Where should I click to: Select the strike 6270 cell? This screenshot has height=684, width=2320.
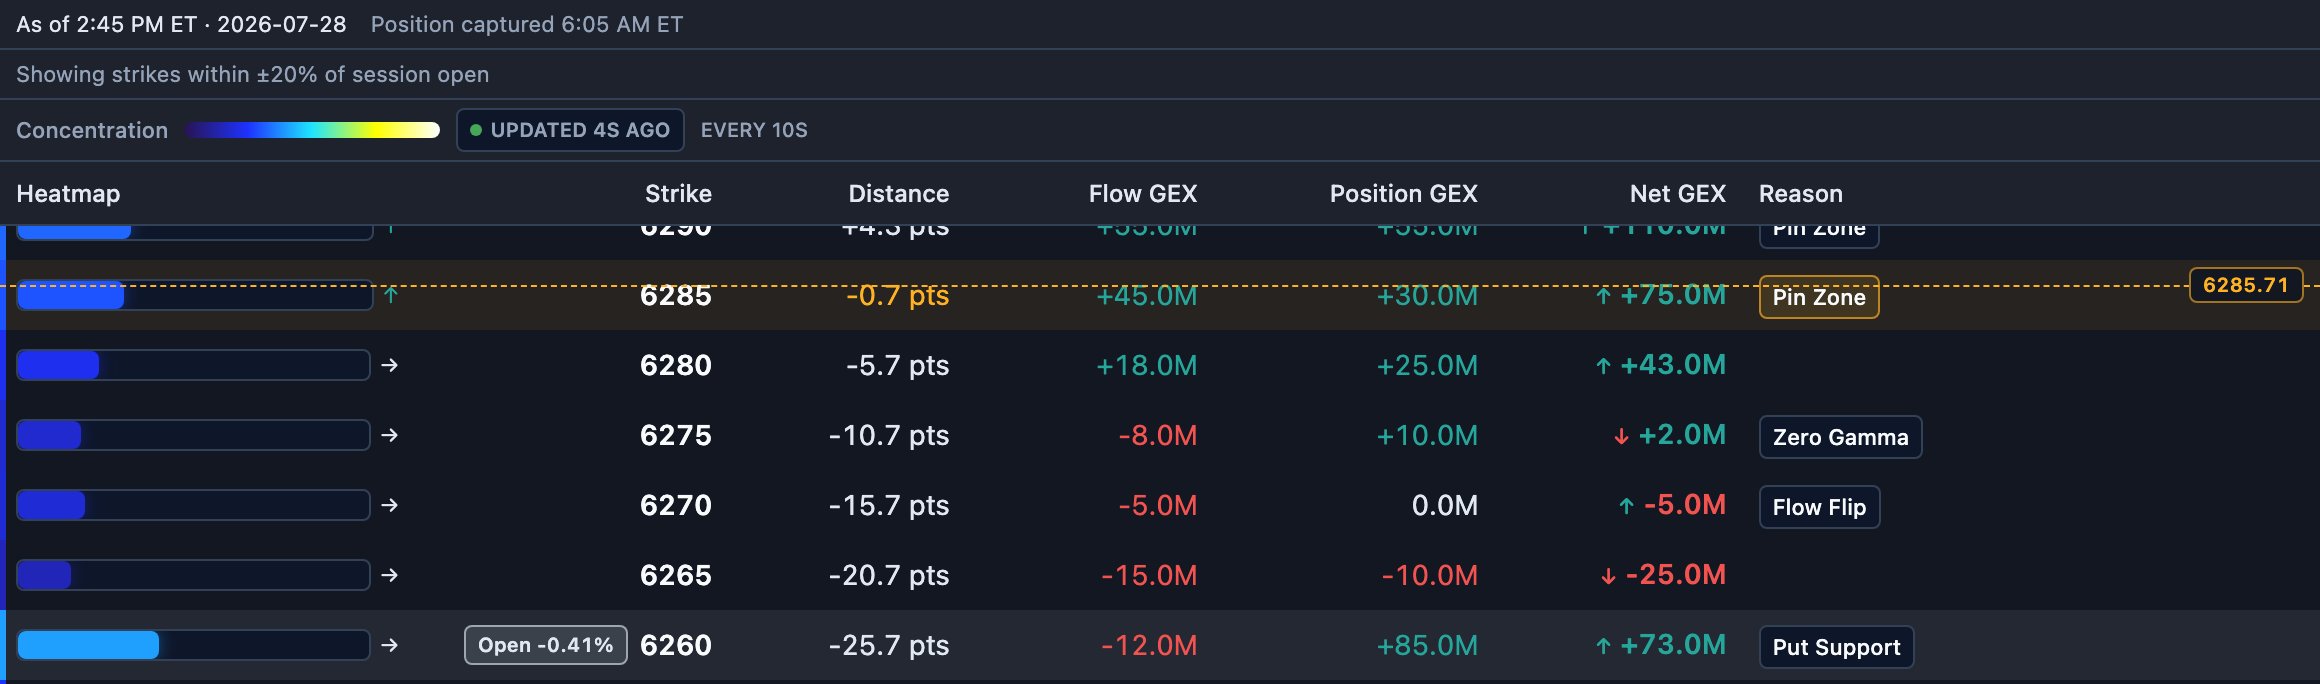[676, 506]
